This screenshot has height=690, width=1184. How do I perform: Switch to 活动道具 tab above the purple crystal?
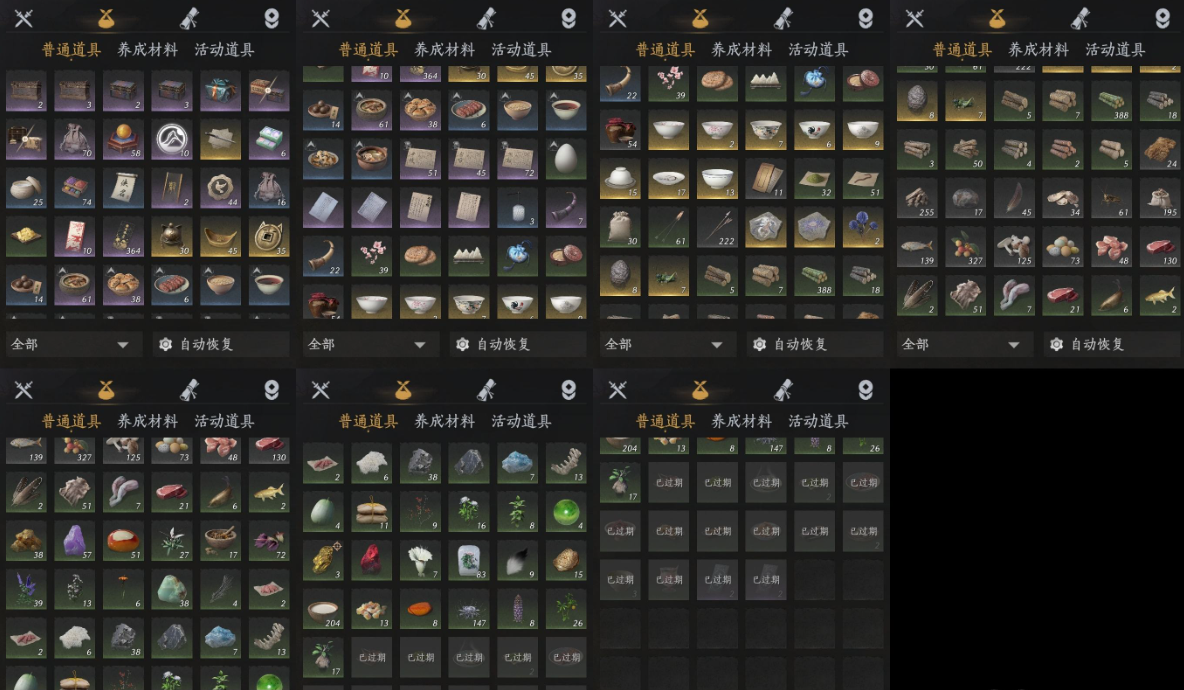point(224,420)
